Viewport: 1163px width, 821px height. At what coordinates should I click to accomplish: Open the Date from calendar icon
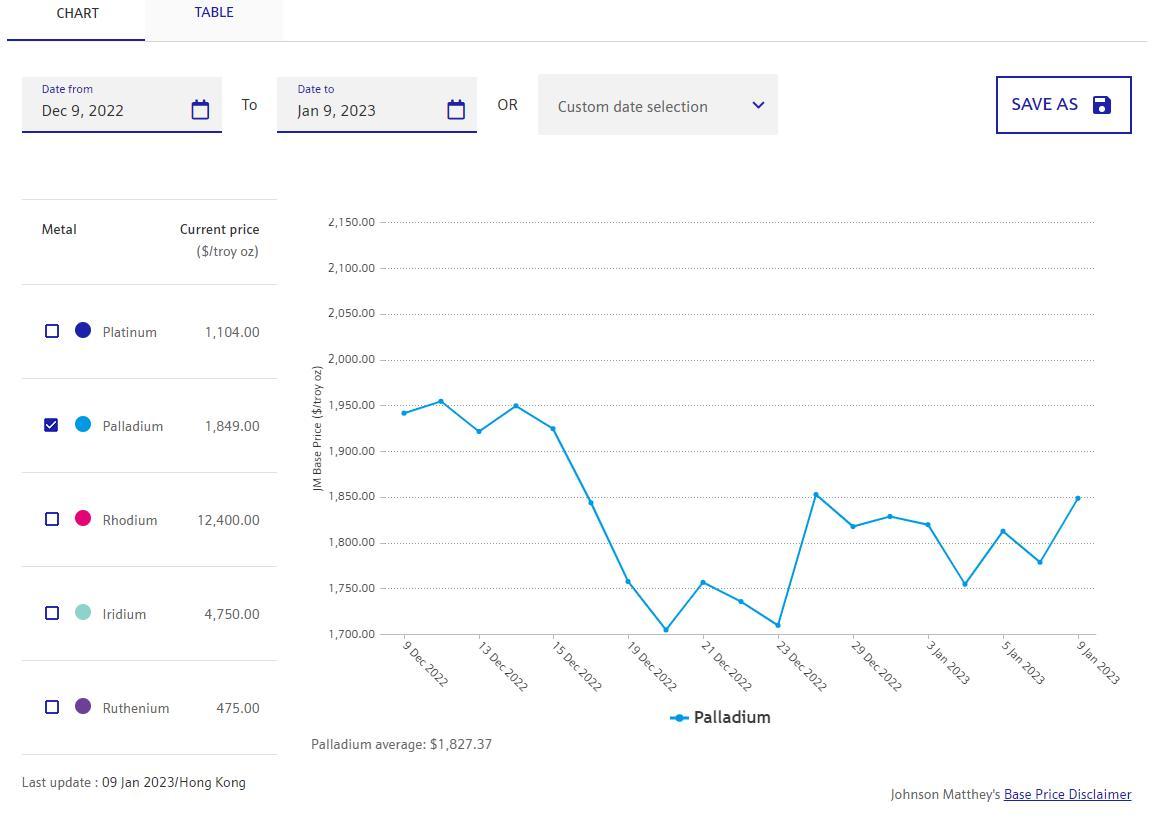[x=200, y=110]
